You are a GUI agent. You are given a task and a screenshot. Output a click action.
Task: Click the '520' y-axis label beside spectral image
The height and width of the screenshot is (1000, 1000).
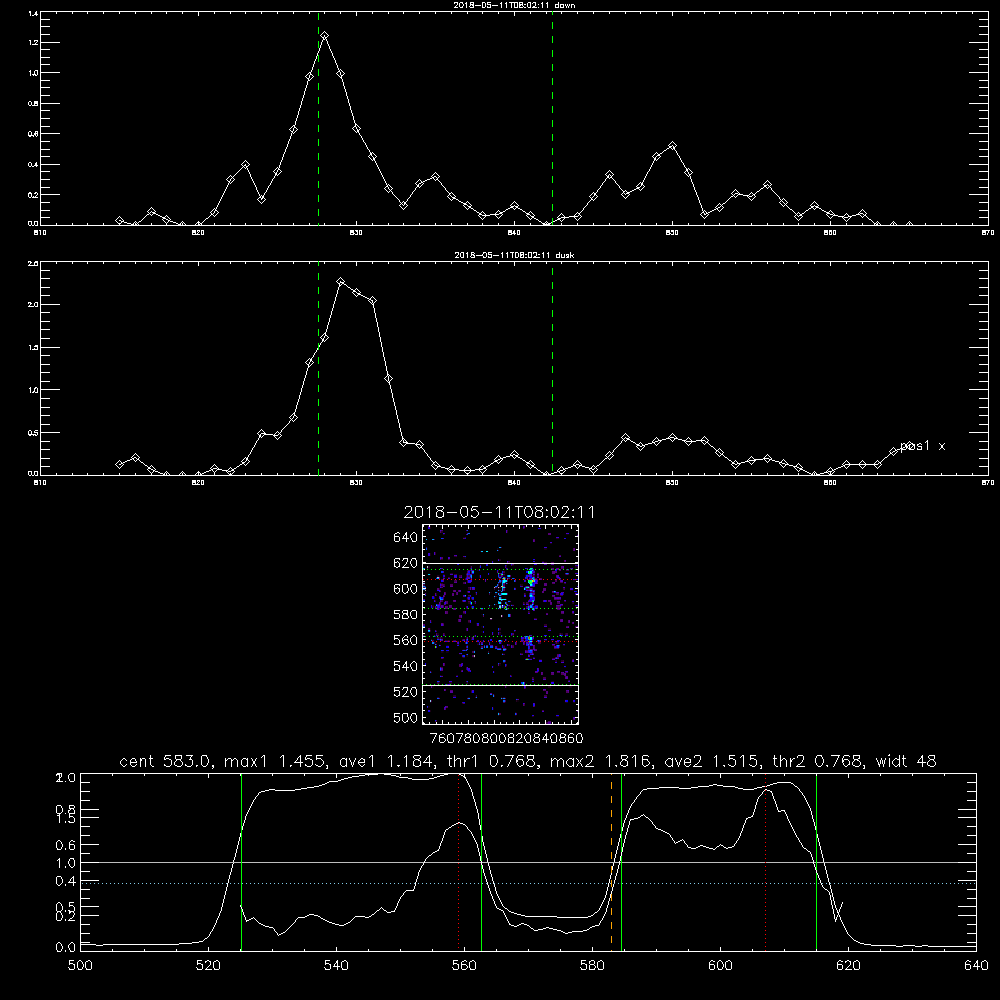[x=406, y=693]
